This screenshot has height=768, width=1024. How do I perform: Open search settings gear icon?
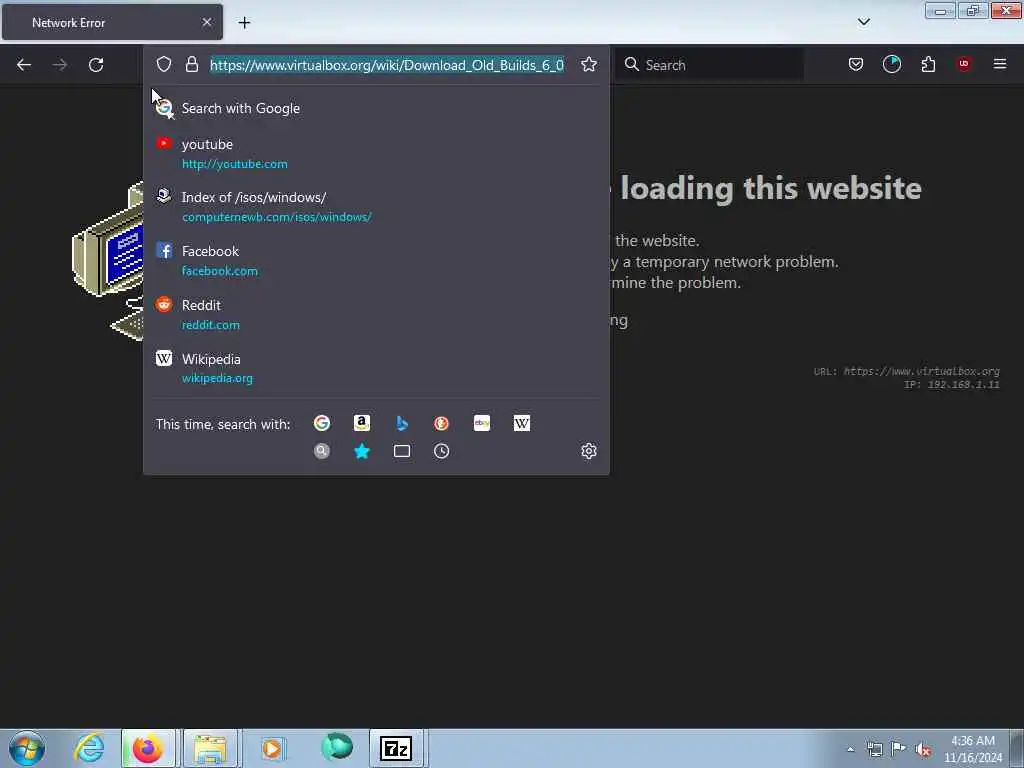589,451
